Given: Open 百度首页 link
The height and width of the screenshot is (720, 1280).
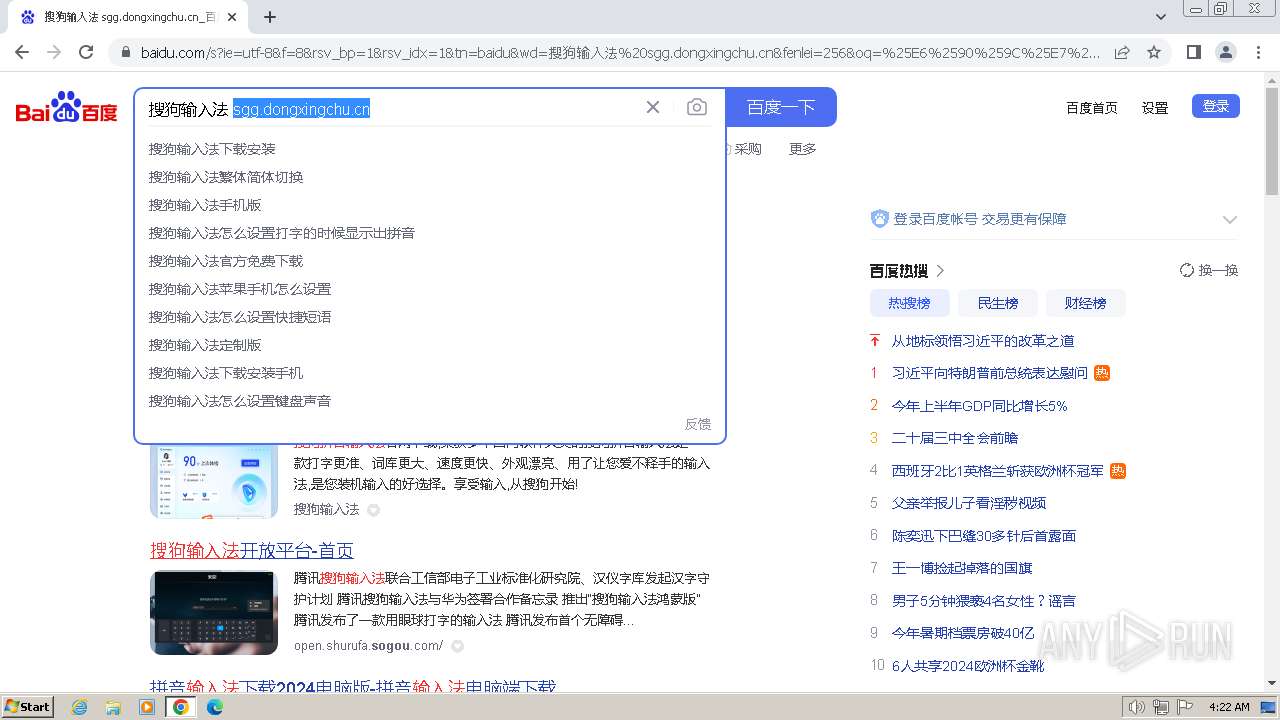Looking at the screenshot, I should pos(1092,108).
